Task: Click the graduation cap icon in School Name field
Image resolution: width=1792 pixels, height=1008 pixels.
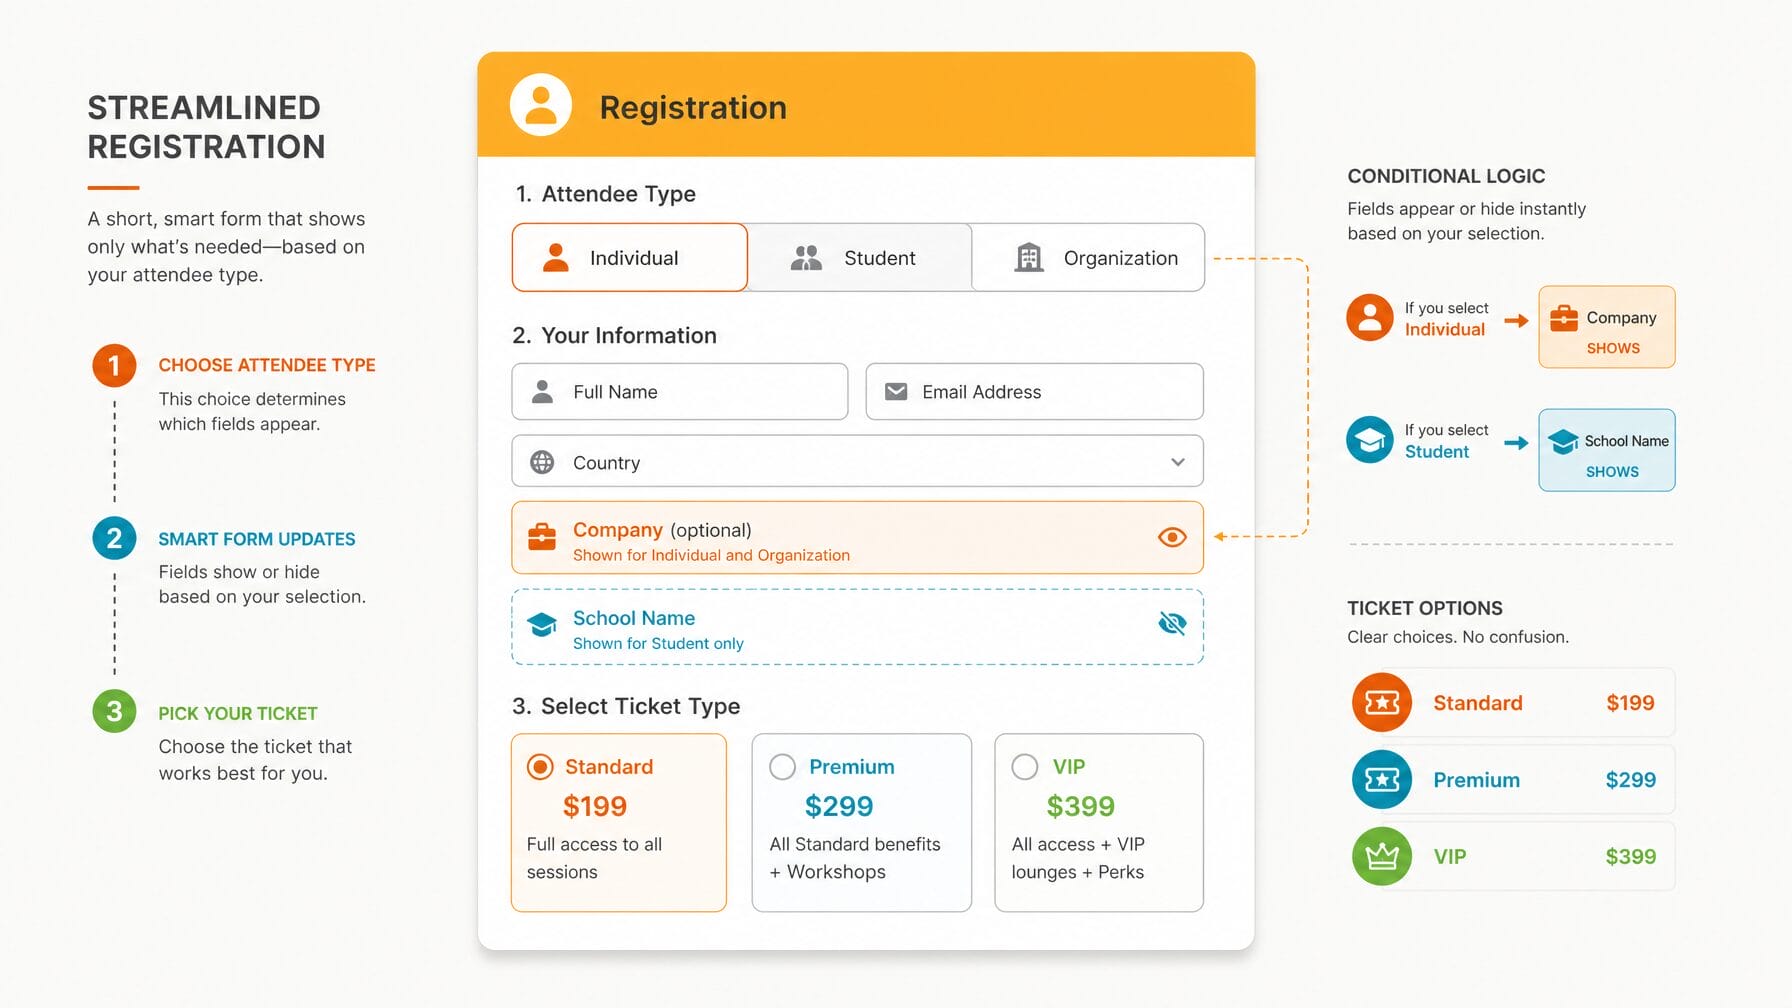Action: click(542, 625)
